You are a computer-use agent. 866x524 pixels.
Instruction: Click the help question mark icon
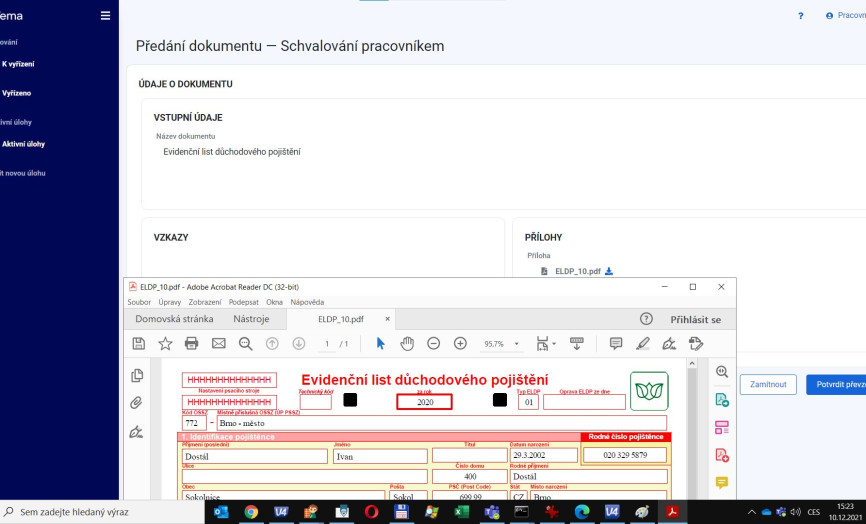(x=800, y=16)
